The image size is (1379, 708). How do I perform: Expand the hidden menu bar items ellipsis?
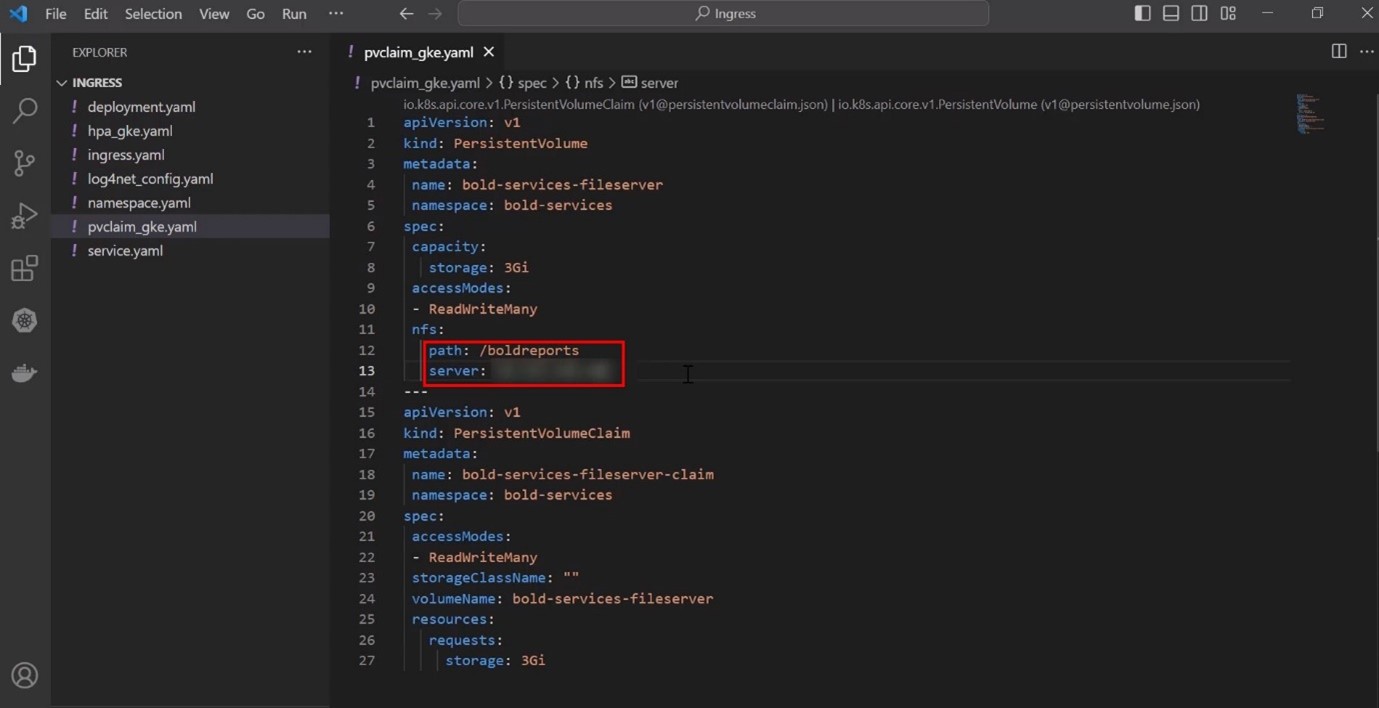336,14
